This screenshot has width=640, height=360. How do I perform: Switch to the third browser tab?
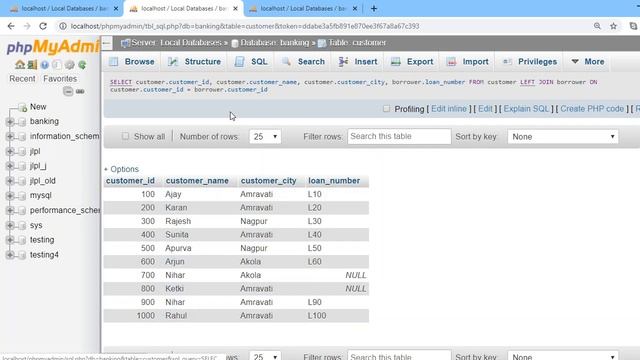[303, 9]
